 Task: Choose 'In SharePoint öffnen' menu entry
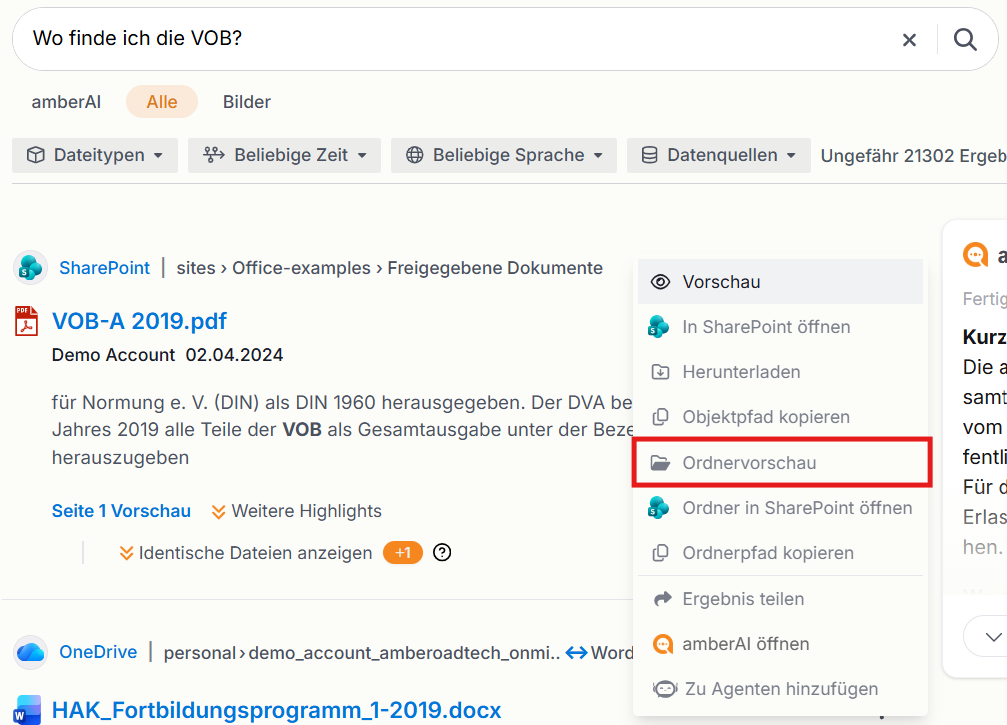(x=780, y=327)
